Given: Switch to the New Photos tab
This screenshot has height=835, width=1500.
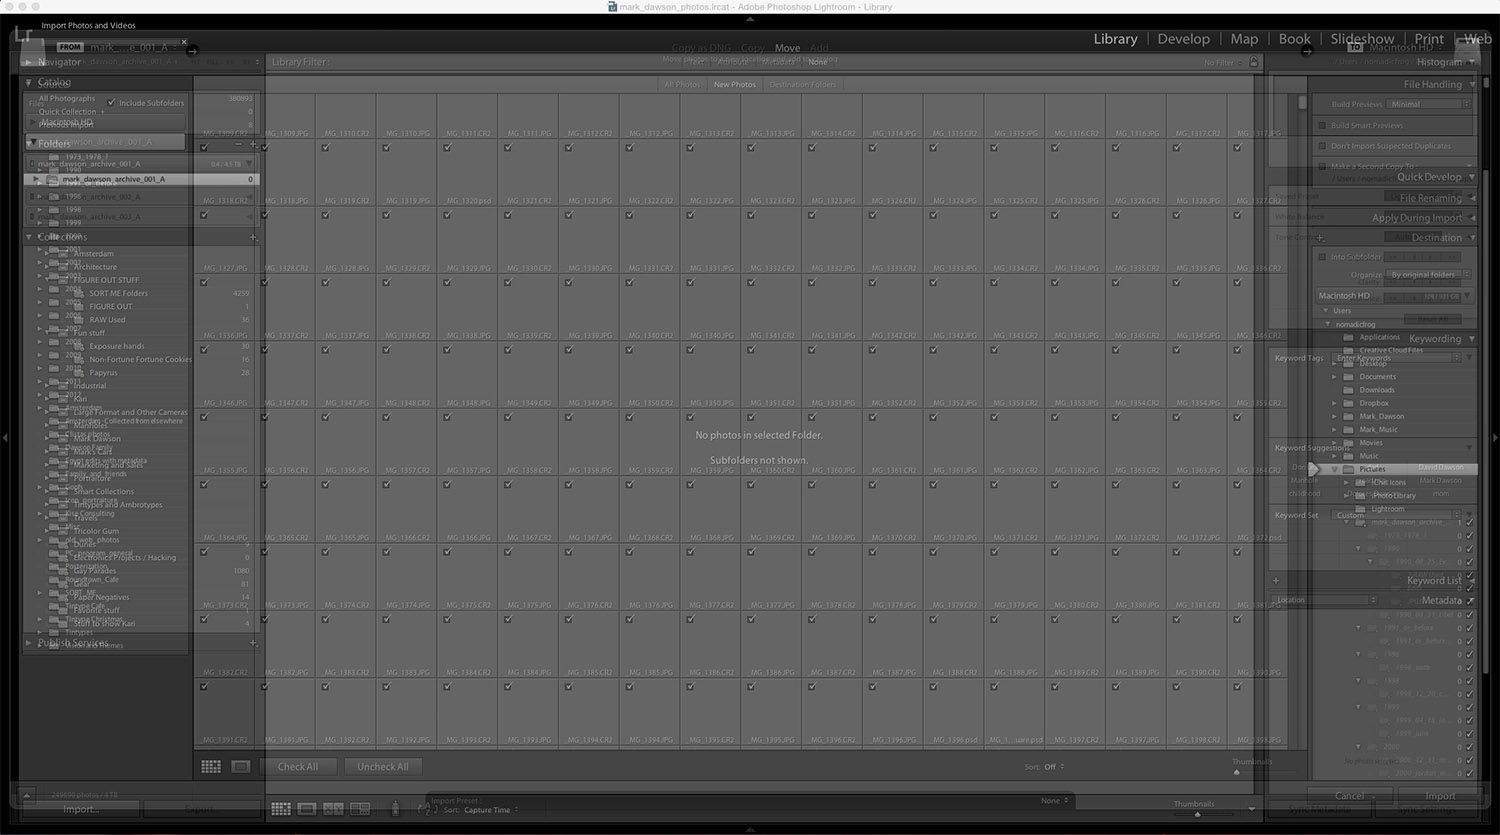Looking at the screenshot, I should [x=734, y=85].
